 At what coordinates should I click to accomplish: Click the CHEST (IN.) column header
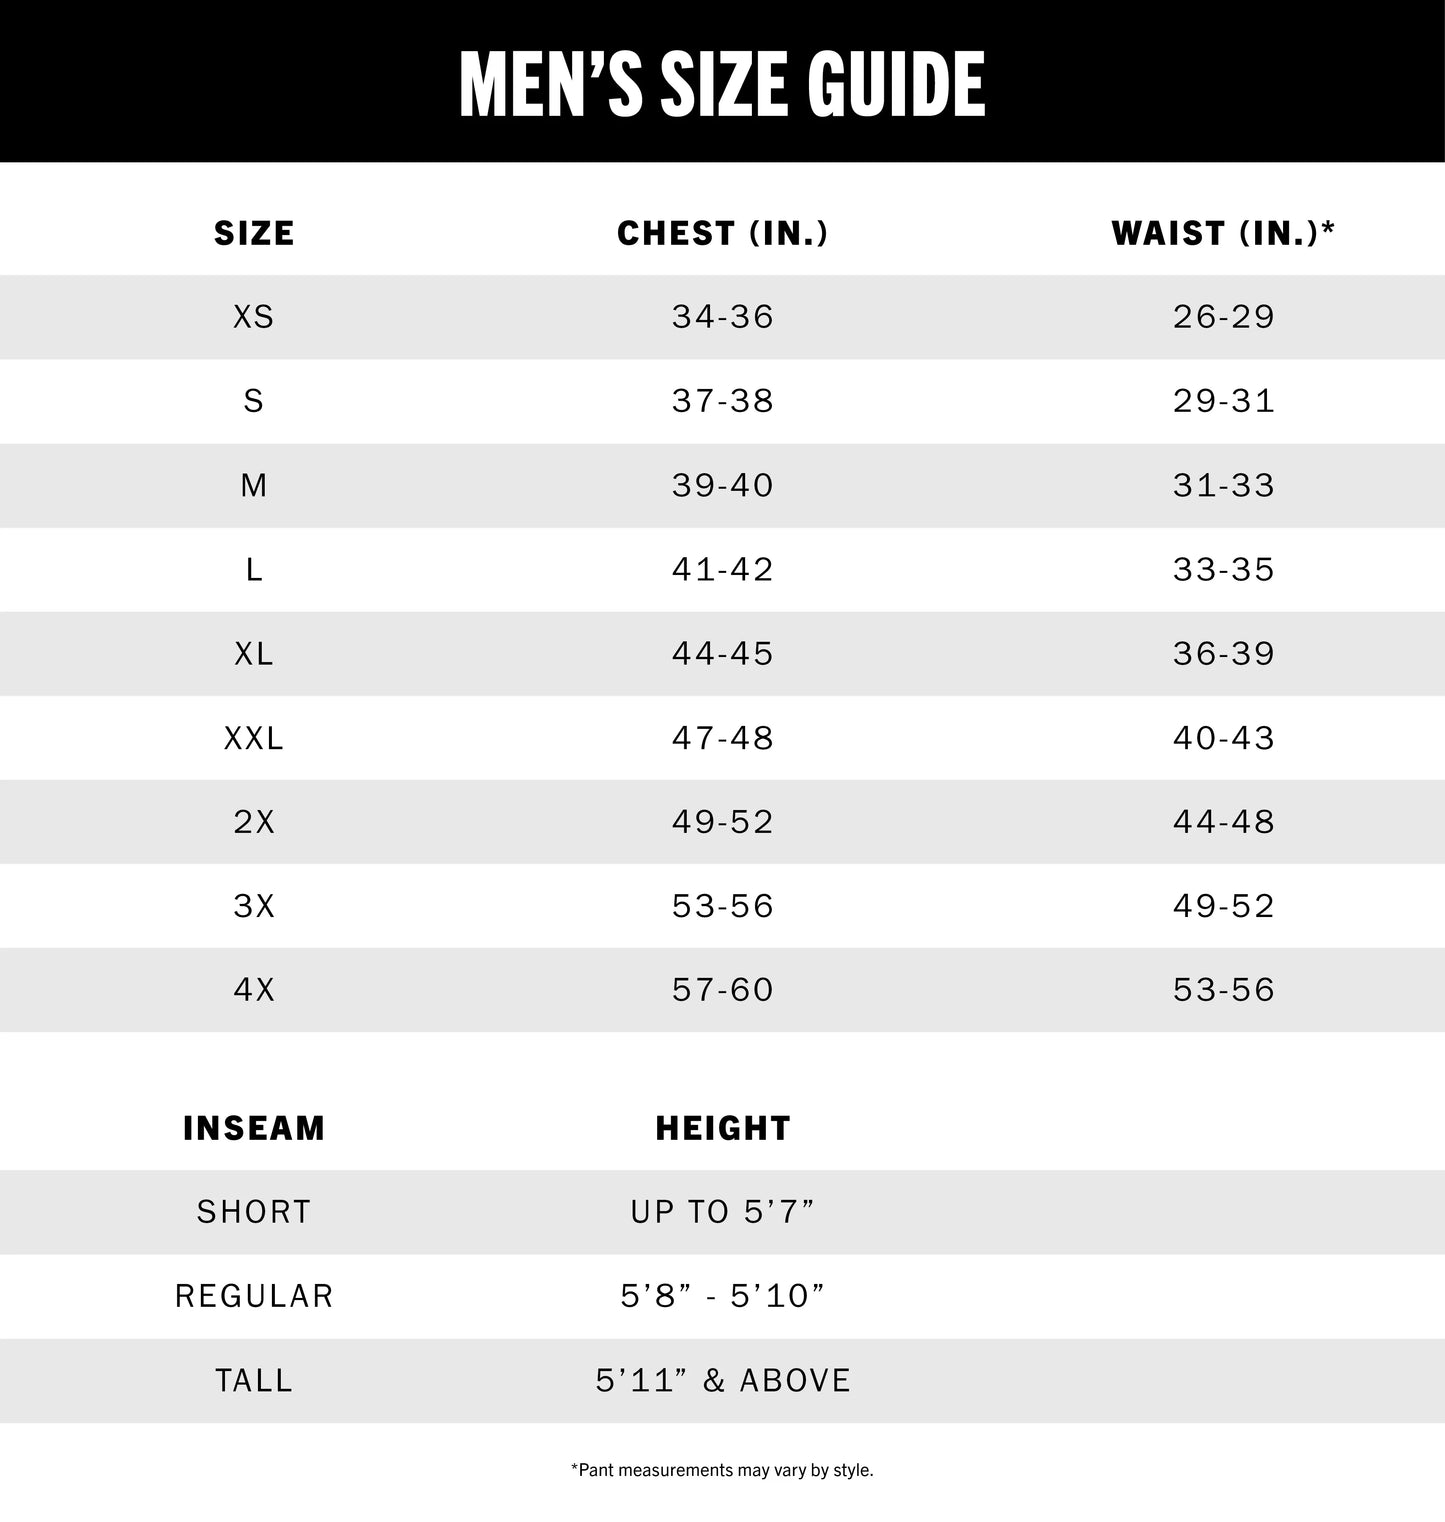click(722, 233)
